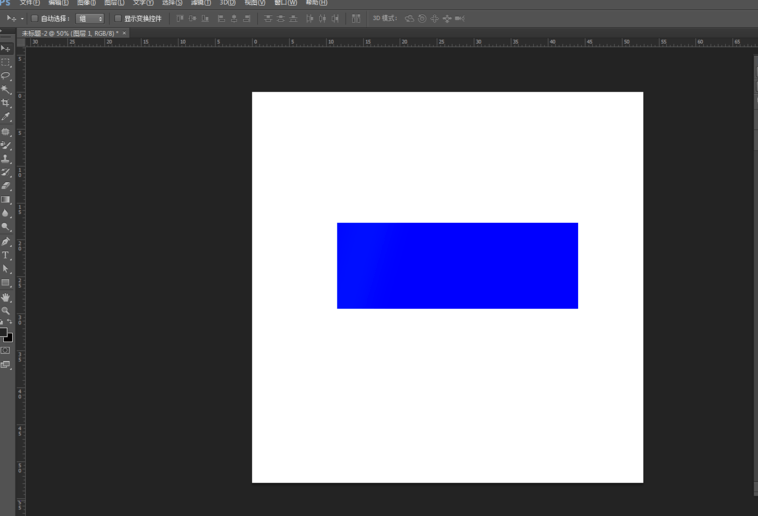Click the Auto-Align Layers button
Screen dimensions: 758x516
pos(356,18)
